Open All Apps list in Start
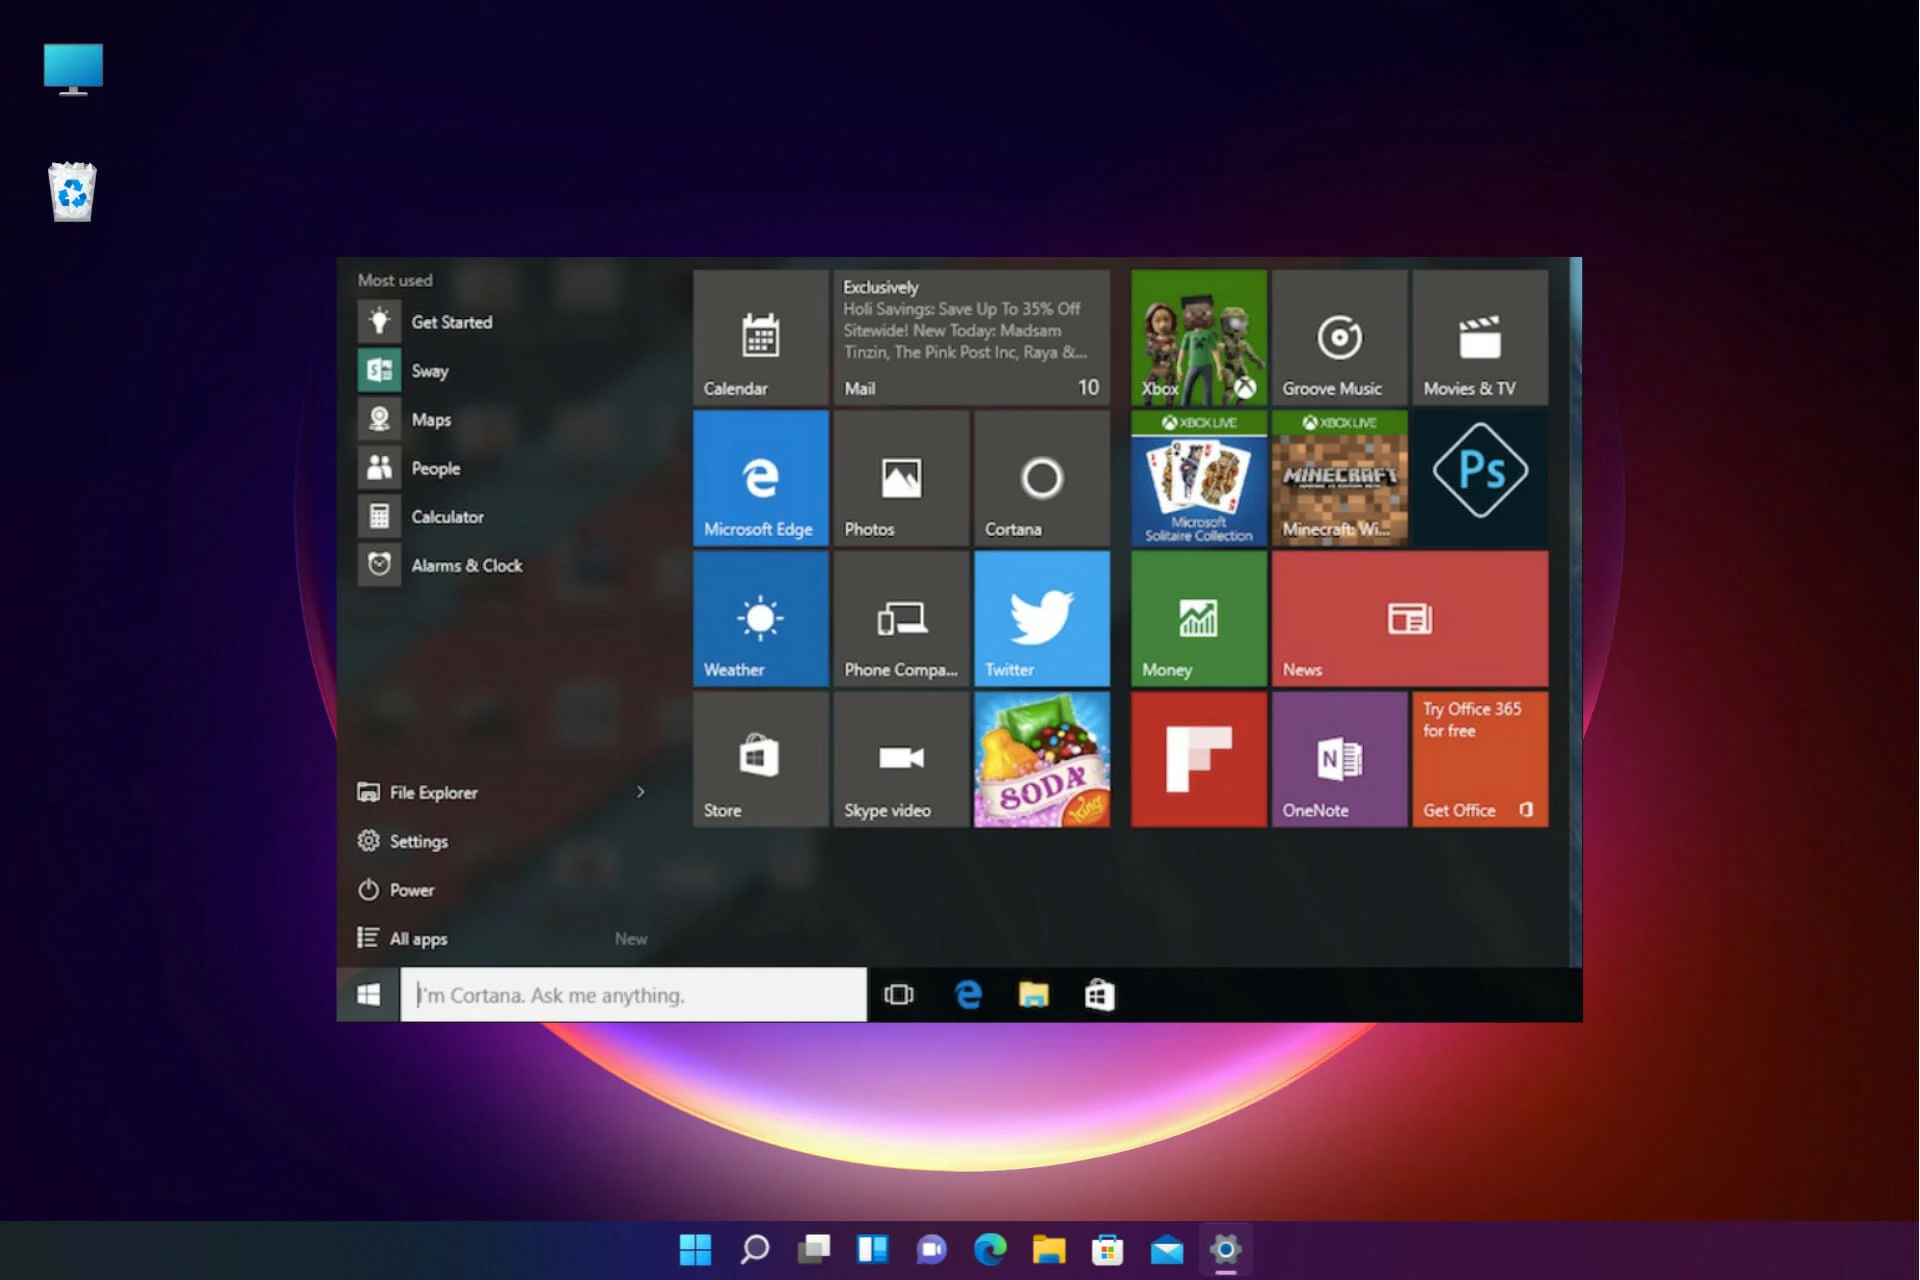 (x=420, y=937)
